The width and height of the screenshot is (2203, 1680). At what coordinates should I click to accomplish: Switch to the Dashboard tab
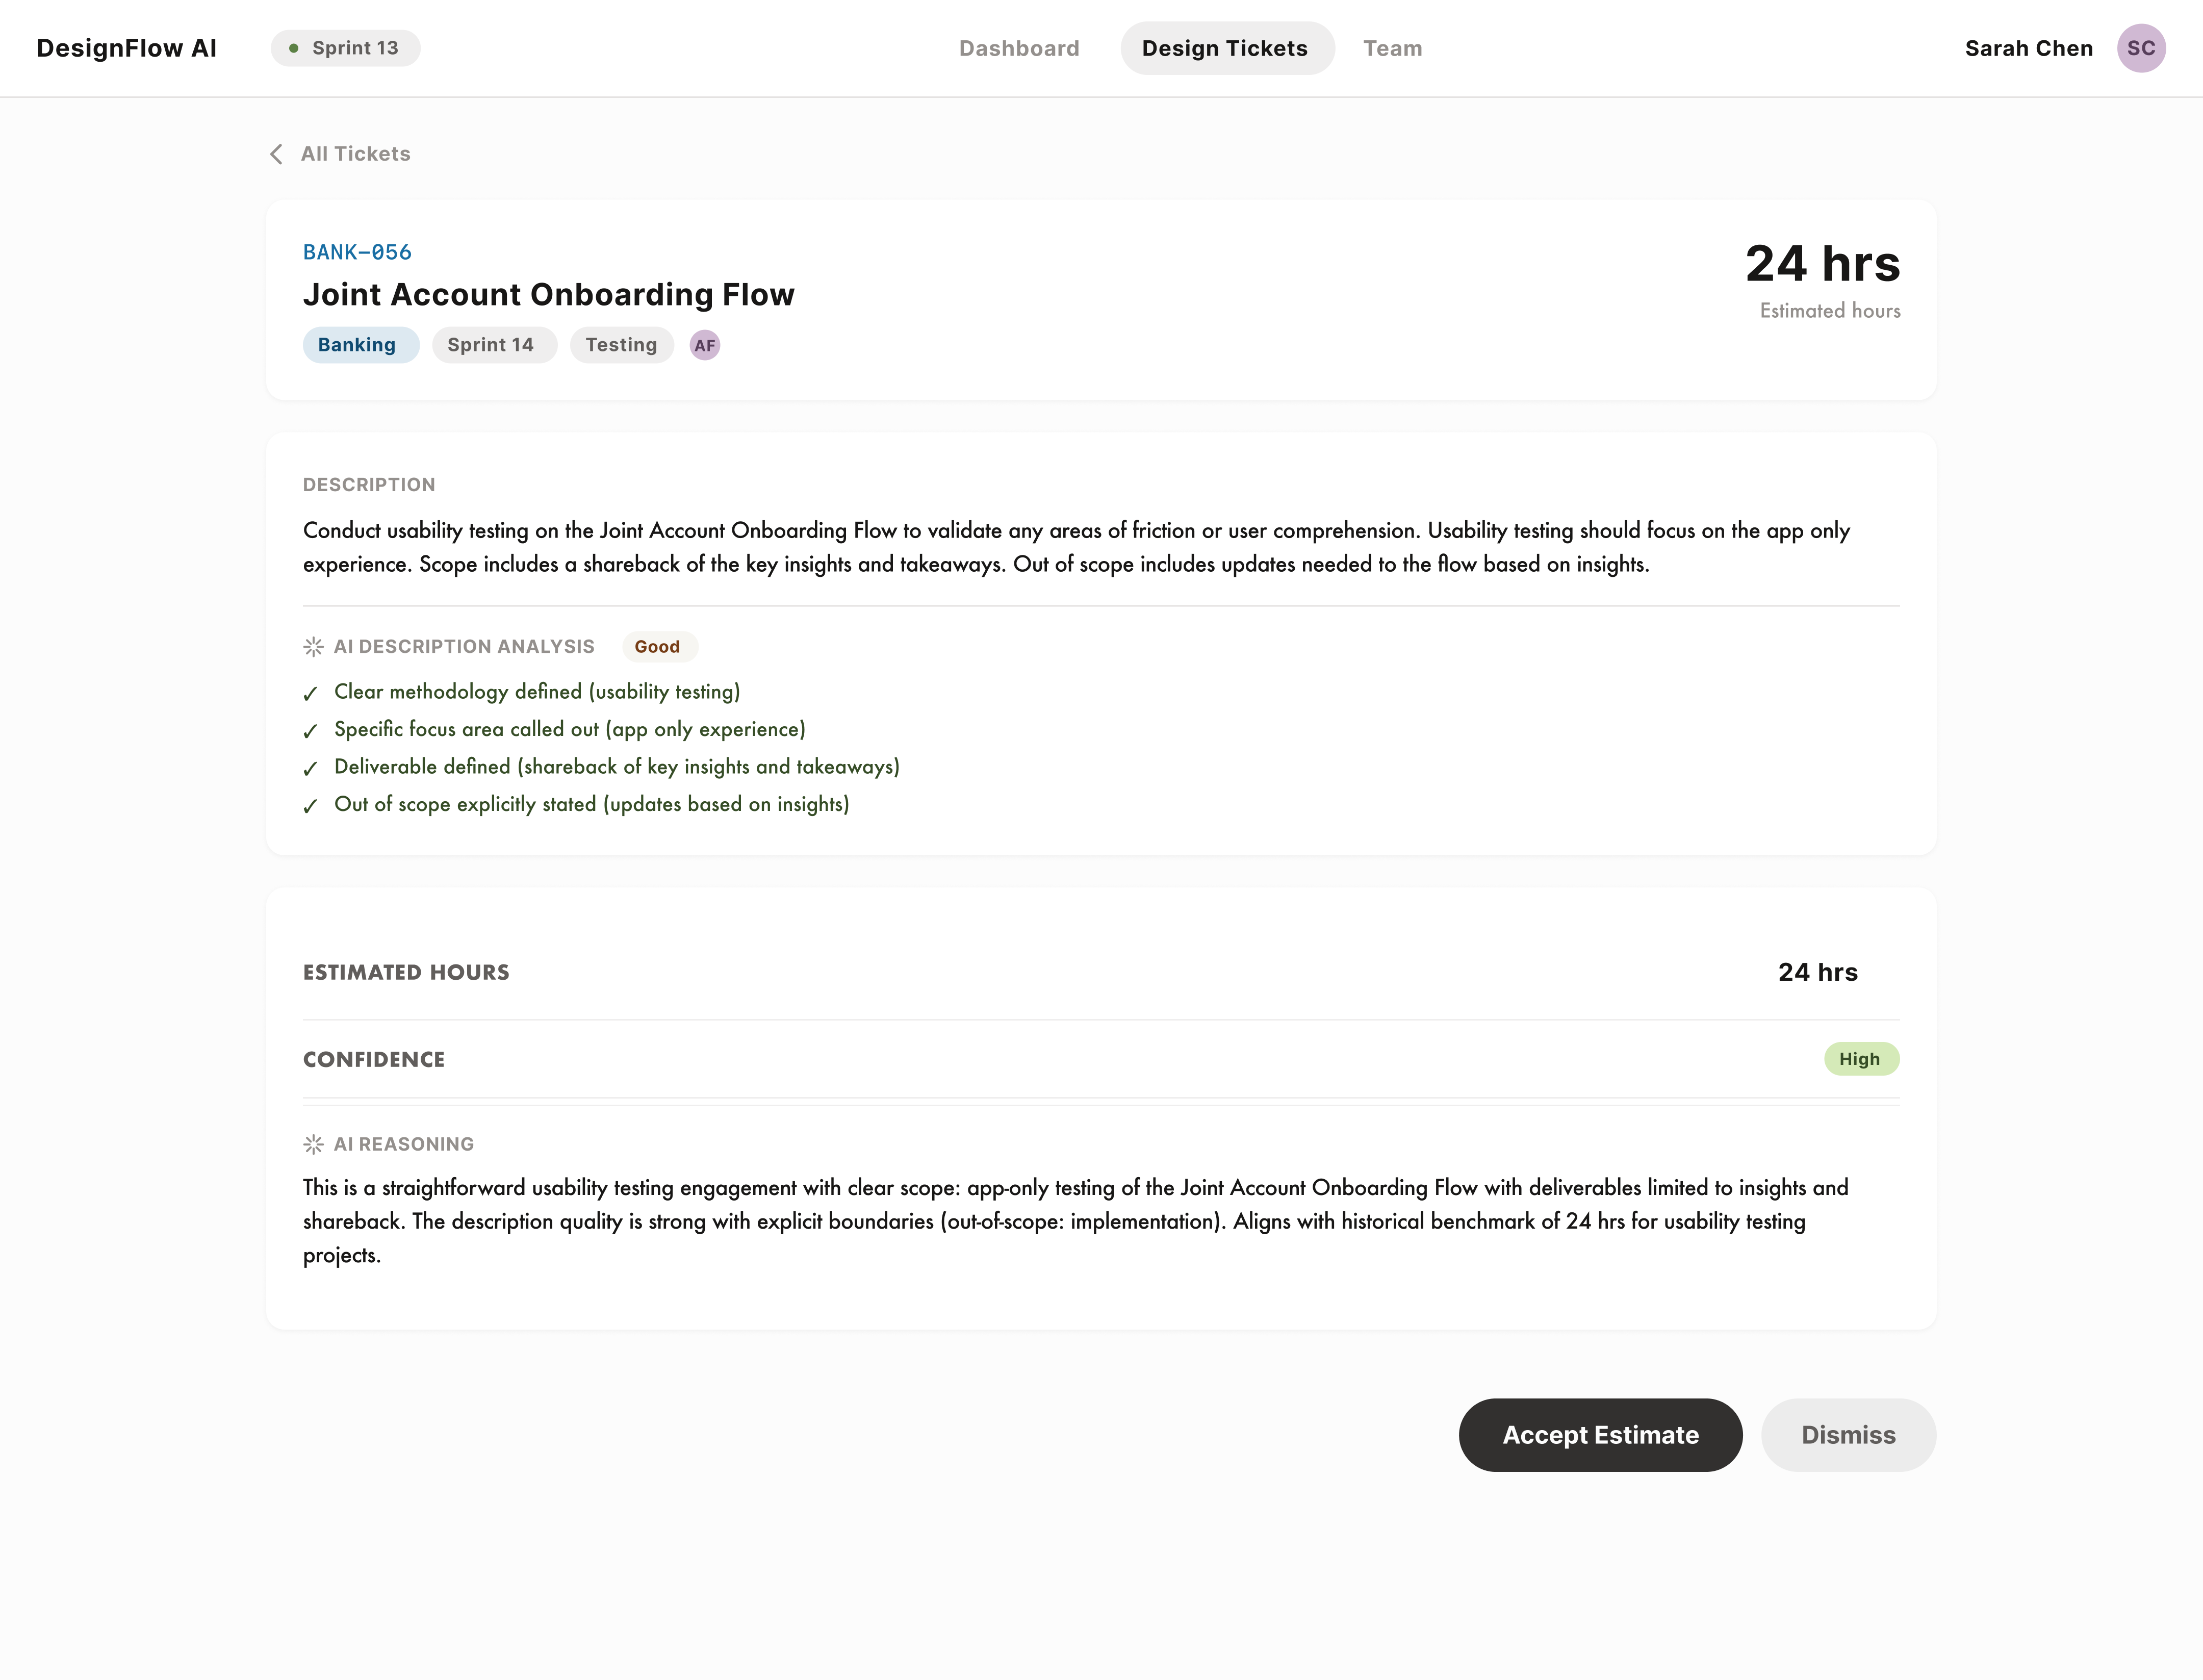(1019, 47)
